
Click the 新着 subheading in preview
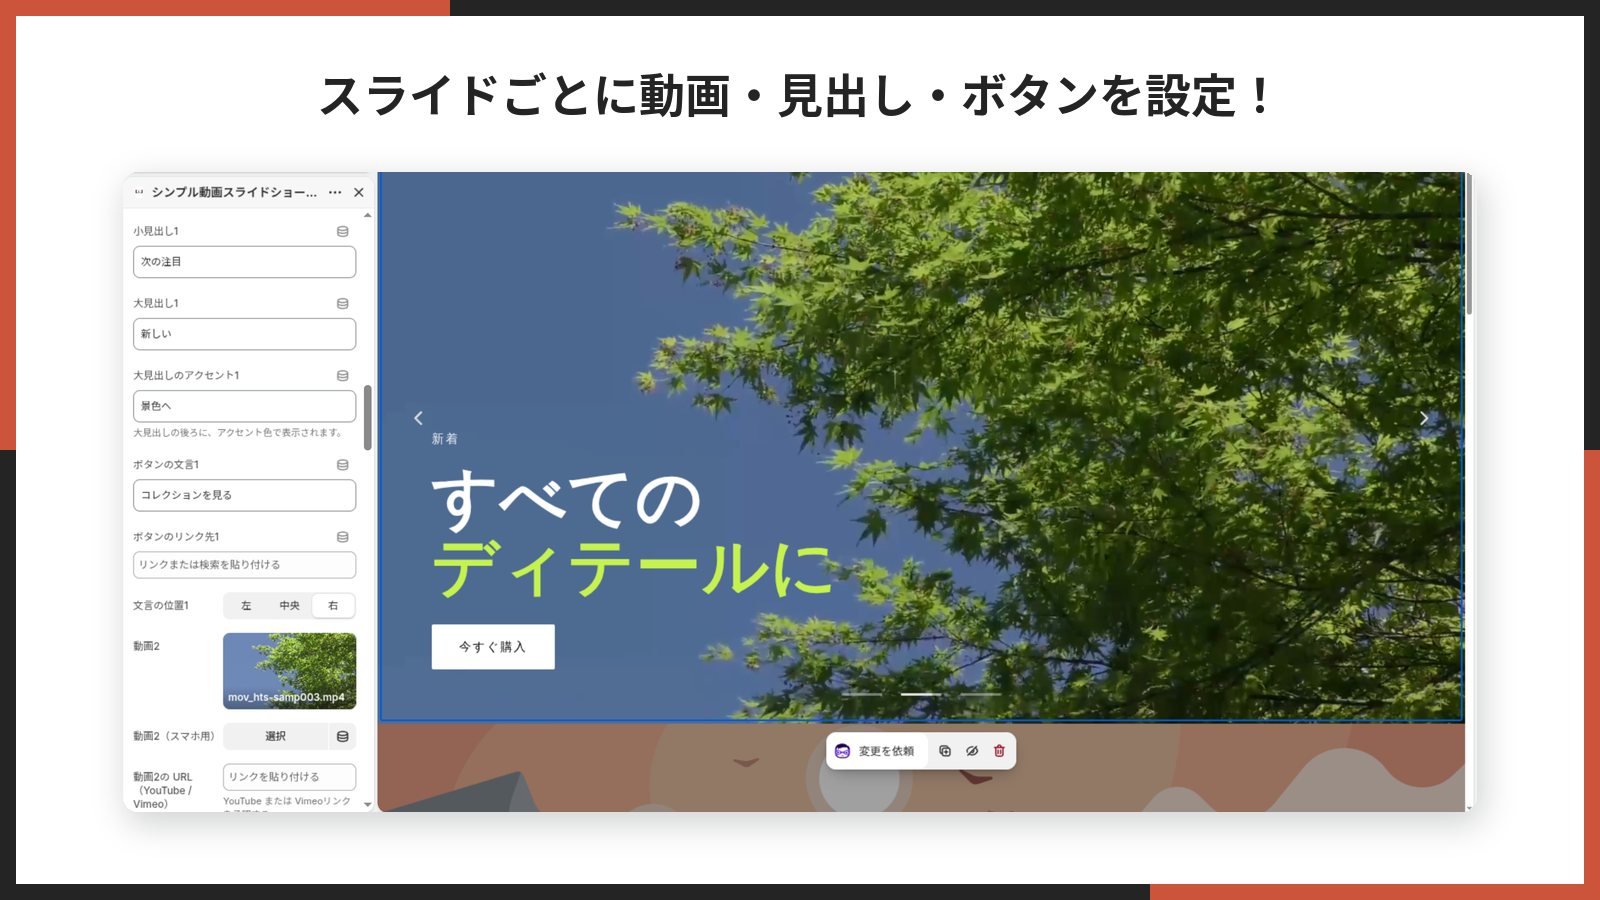point(445,439)
